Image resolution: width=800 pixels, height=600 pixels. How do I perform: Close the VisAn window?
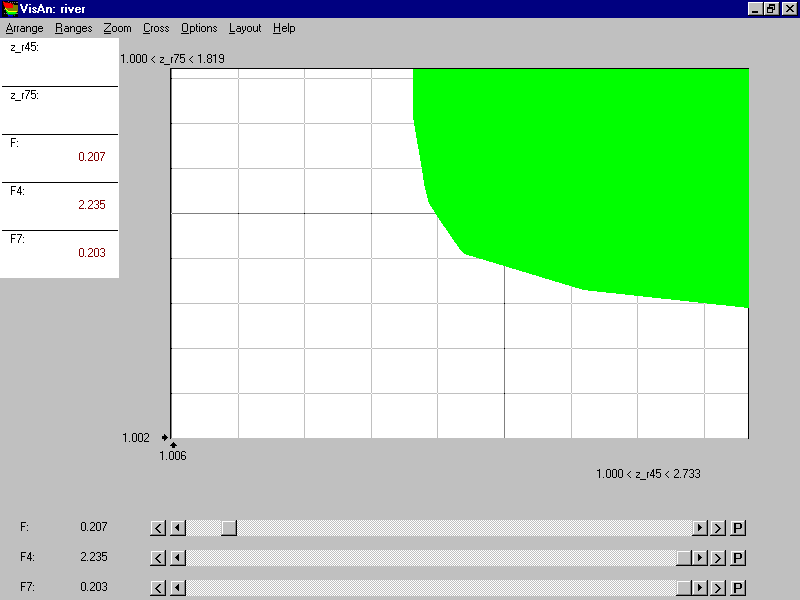789,9
